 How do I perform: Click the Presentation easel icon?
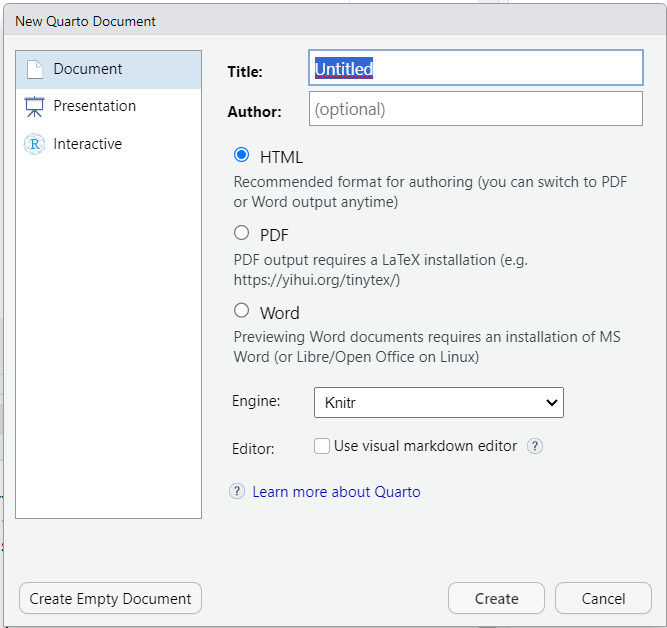point(34,106)
